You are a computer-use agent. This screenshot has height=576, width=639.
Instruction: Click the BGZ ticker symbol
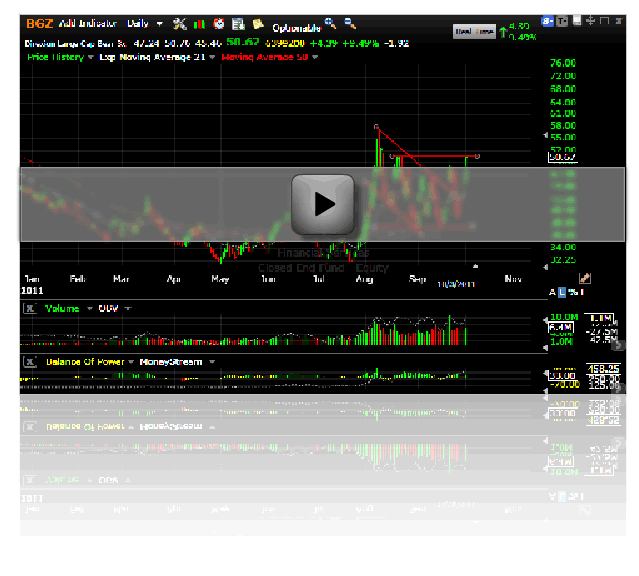(x=40, y=23)
